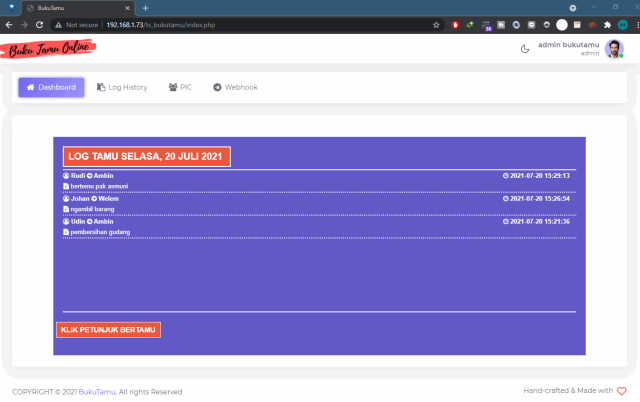Image resolution: width=640 pixels, height=402 pixels.
Task: Click timestamp 2021-07-20 15:21:36
Action: coord(540,222)
